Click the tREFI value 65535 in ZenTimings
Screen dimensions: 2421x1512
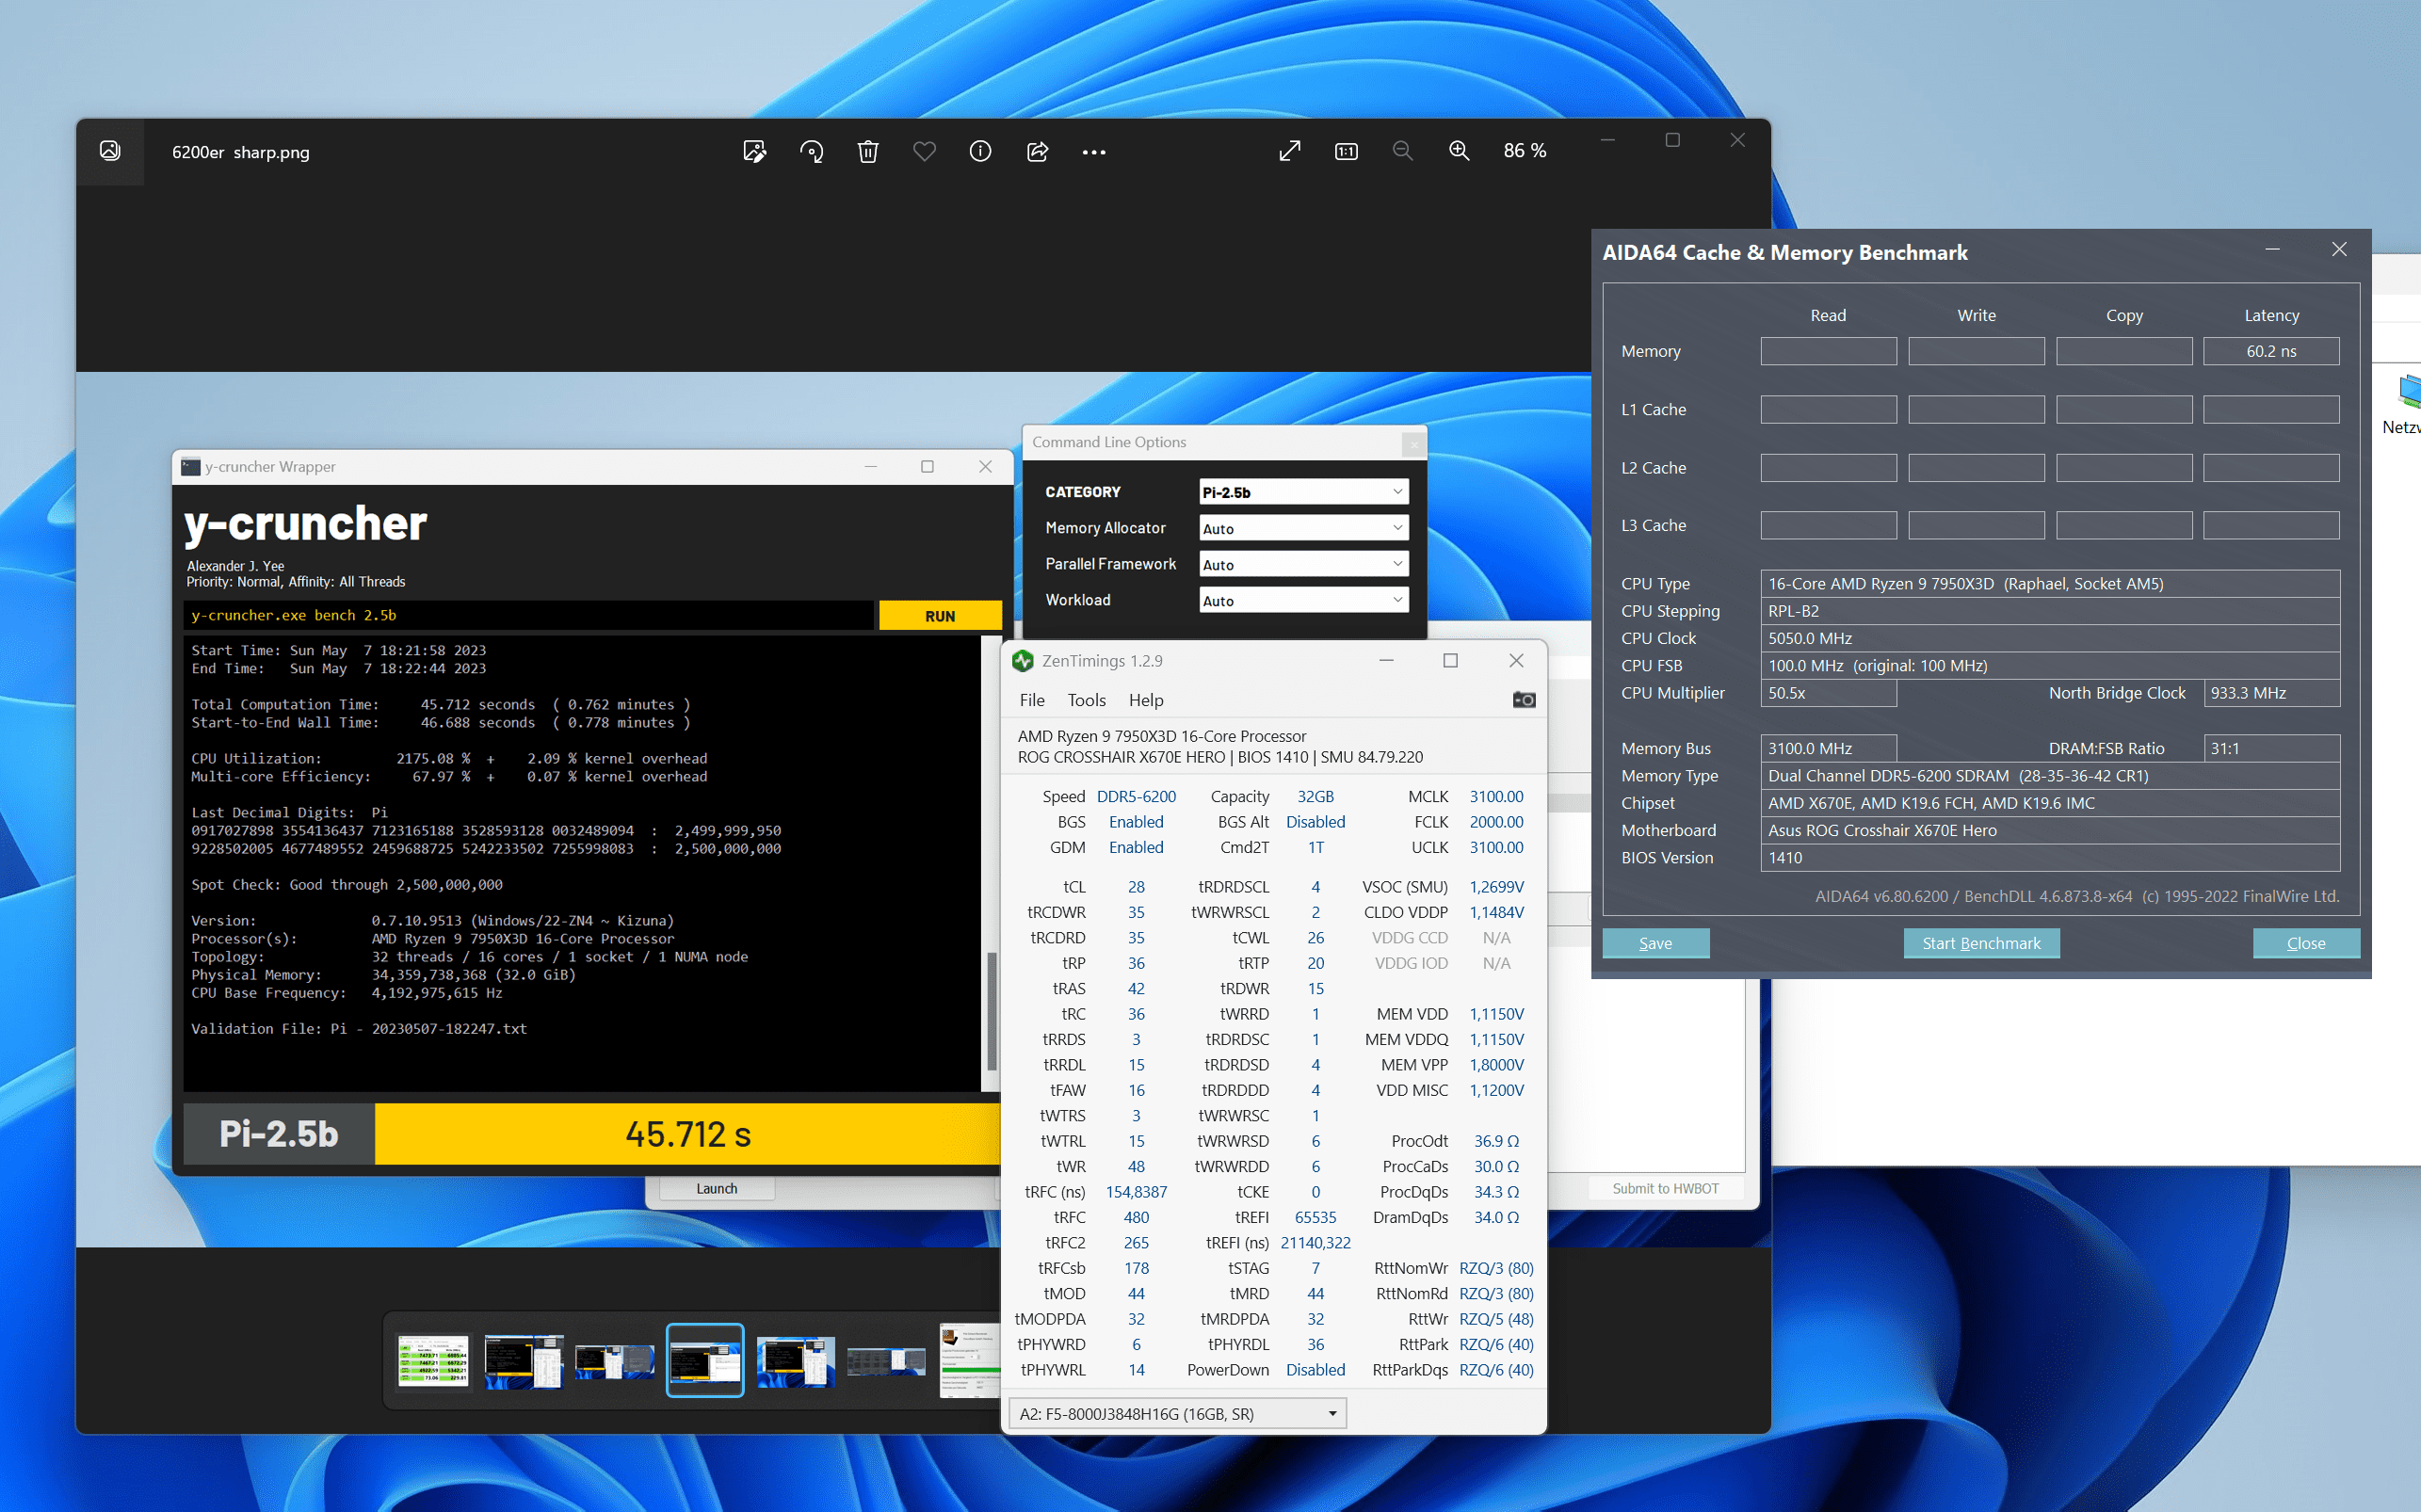tap(1315, 1217)
